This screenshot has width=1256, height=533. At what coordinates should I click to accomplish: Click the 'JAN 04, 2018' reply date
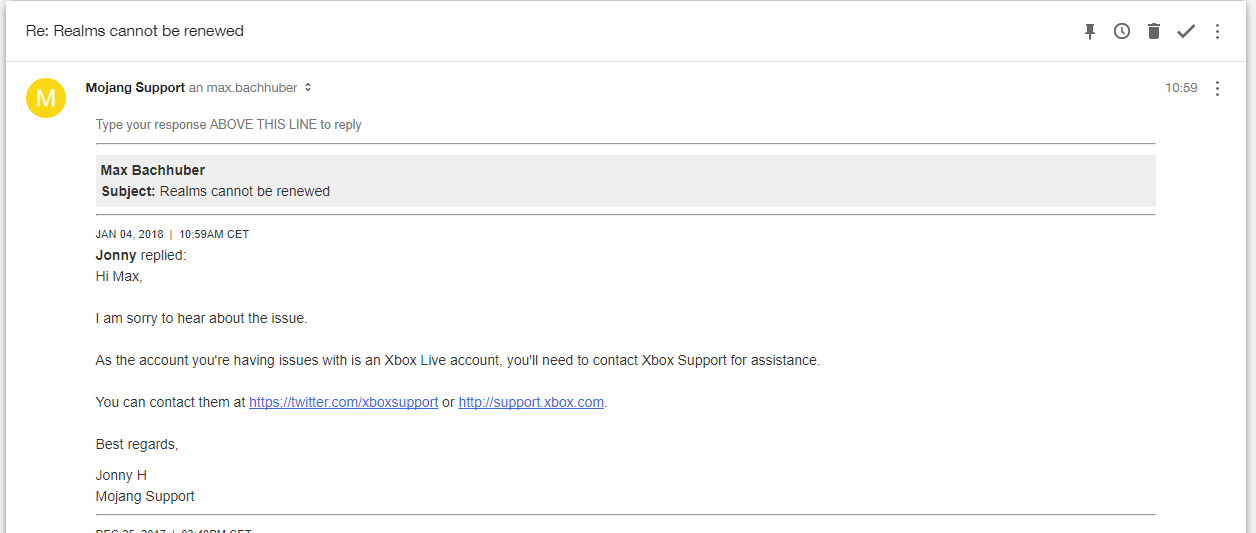(129, 234)
